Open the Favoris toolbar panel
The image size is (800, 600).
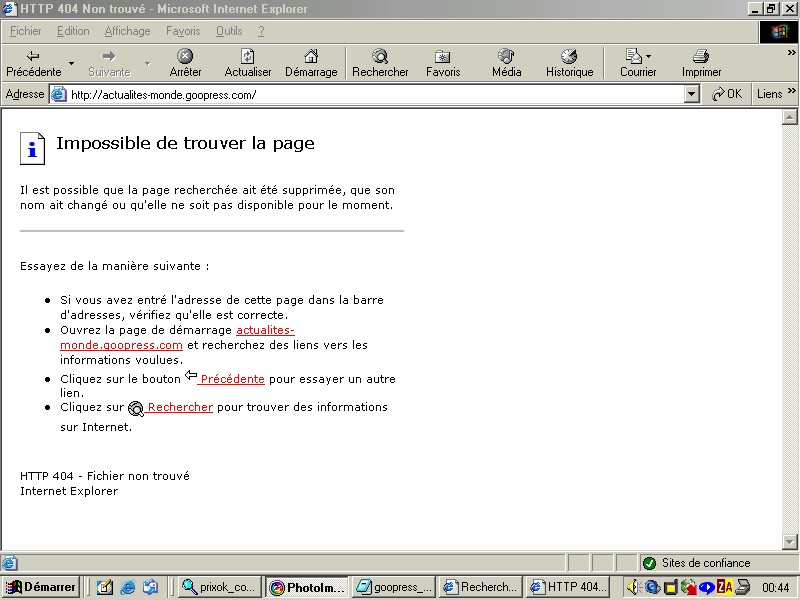point(443,63)
